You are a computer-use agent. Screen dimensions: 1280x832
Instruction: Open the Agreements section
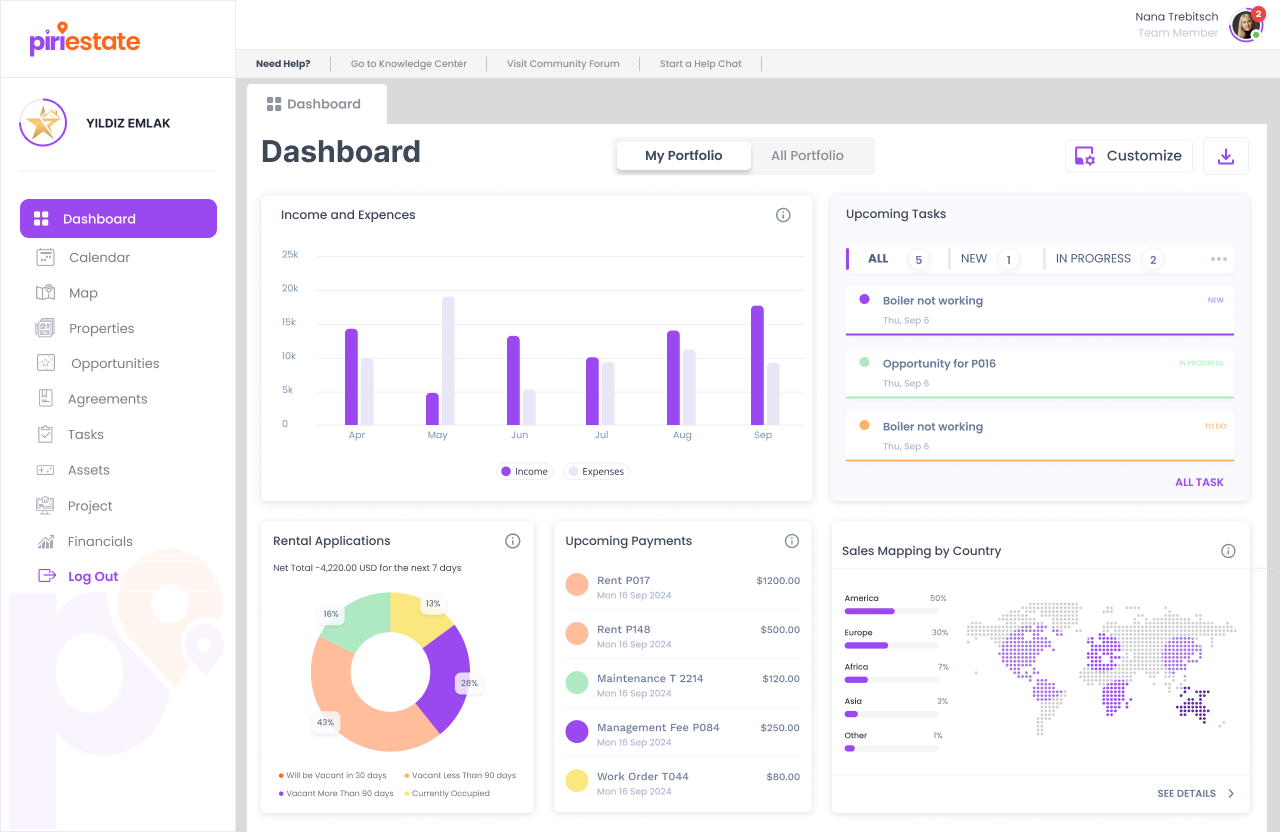point(107,398)
